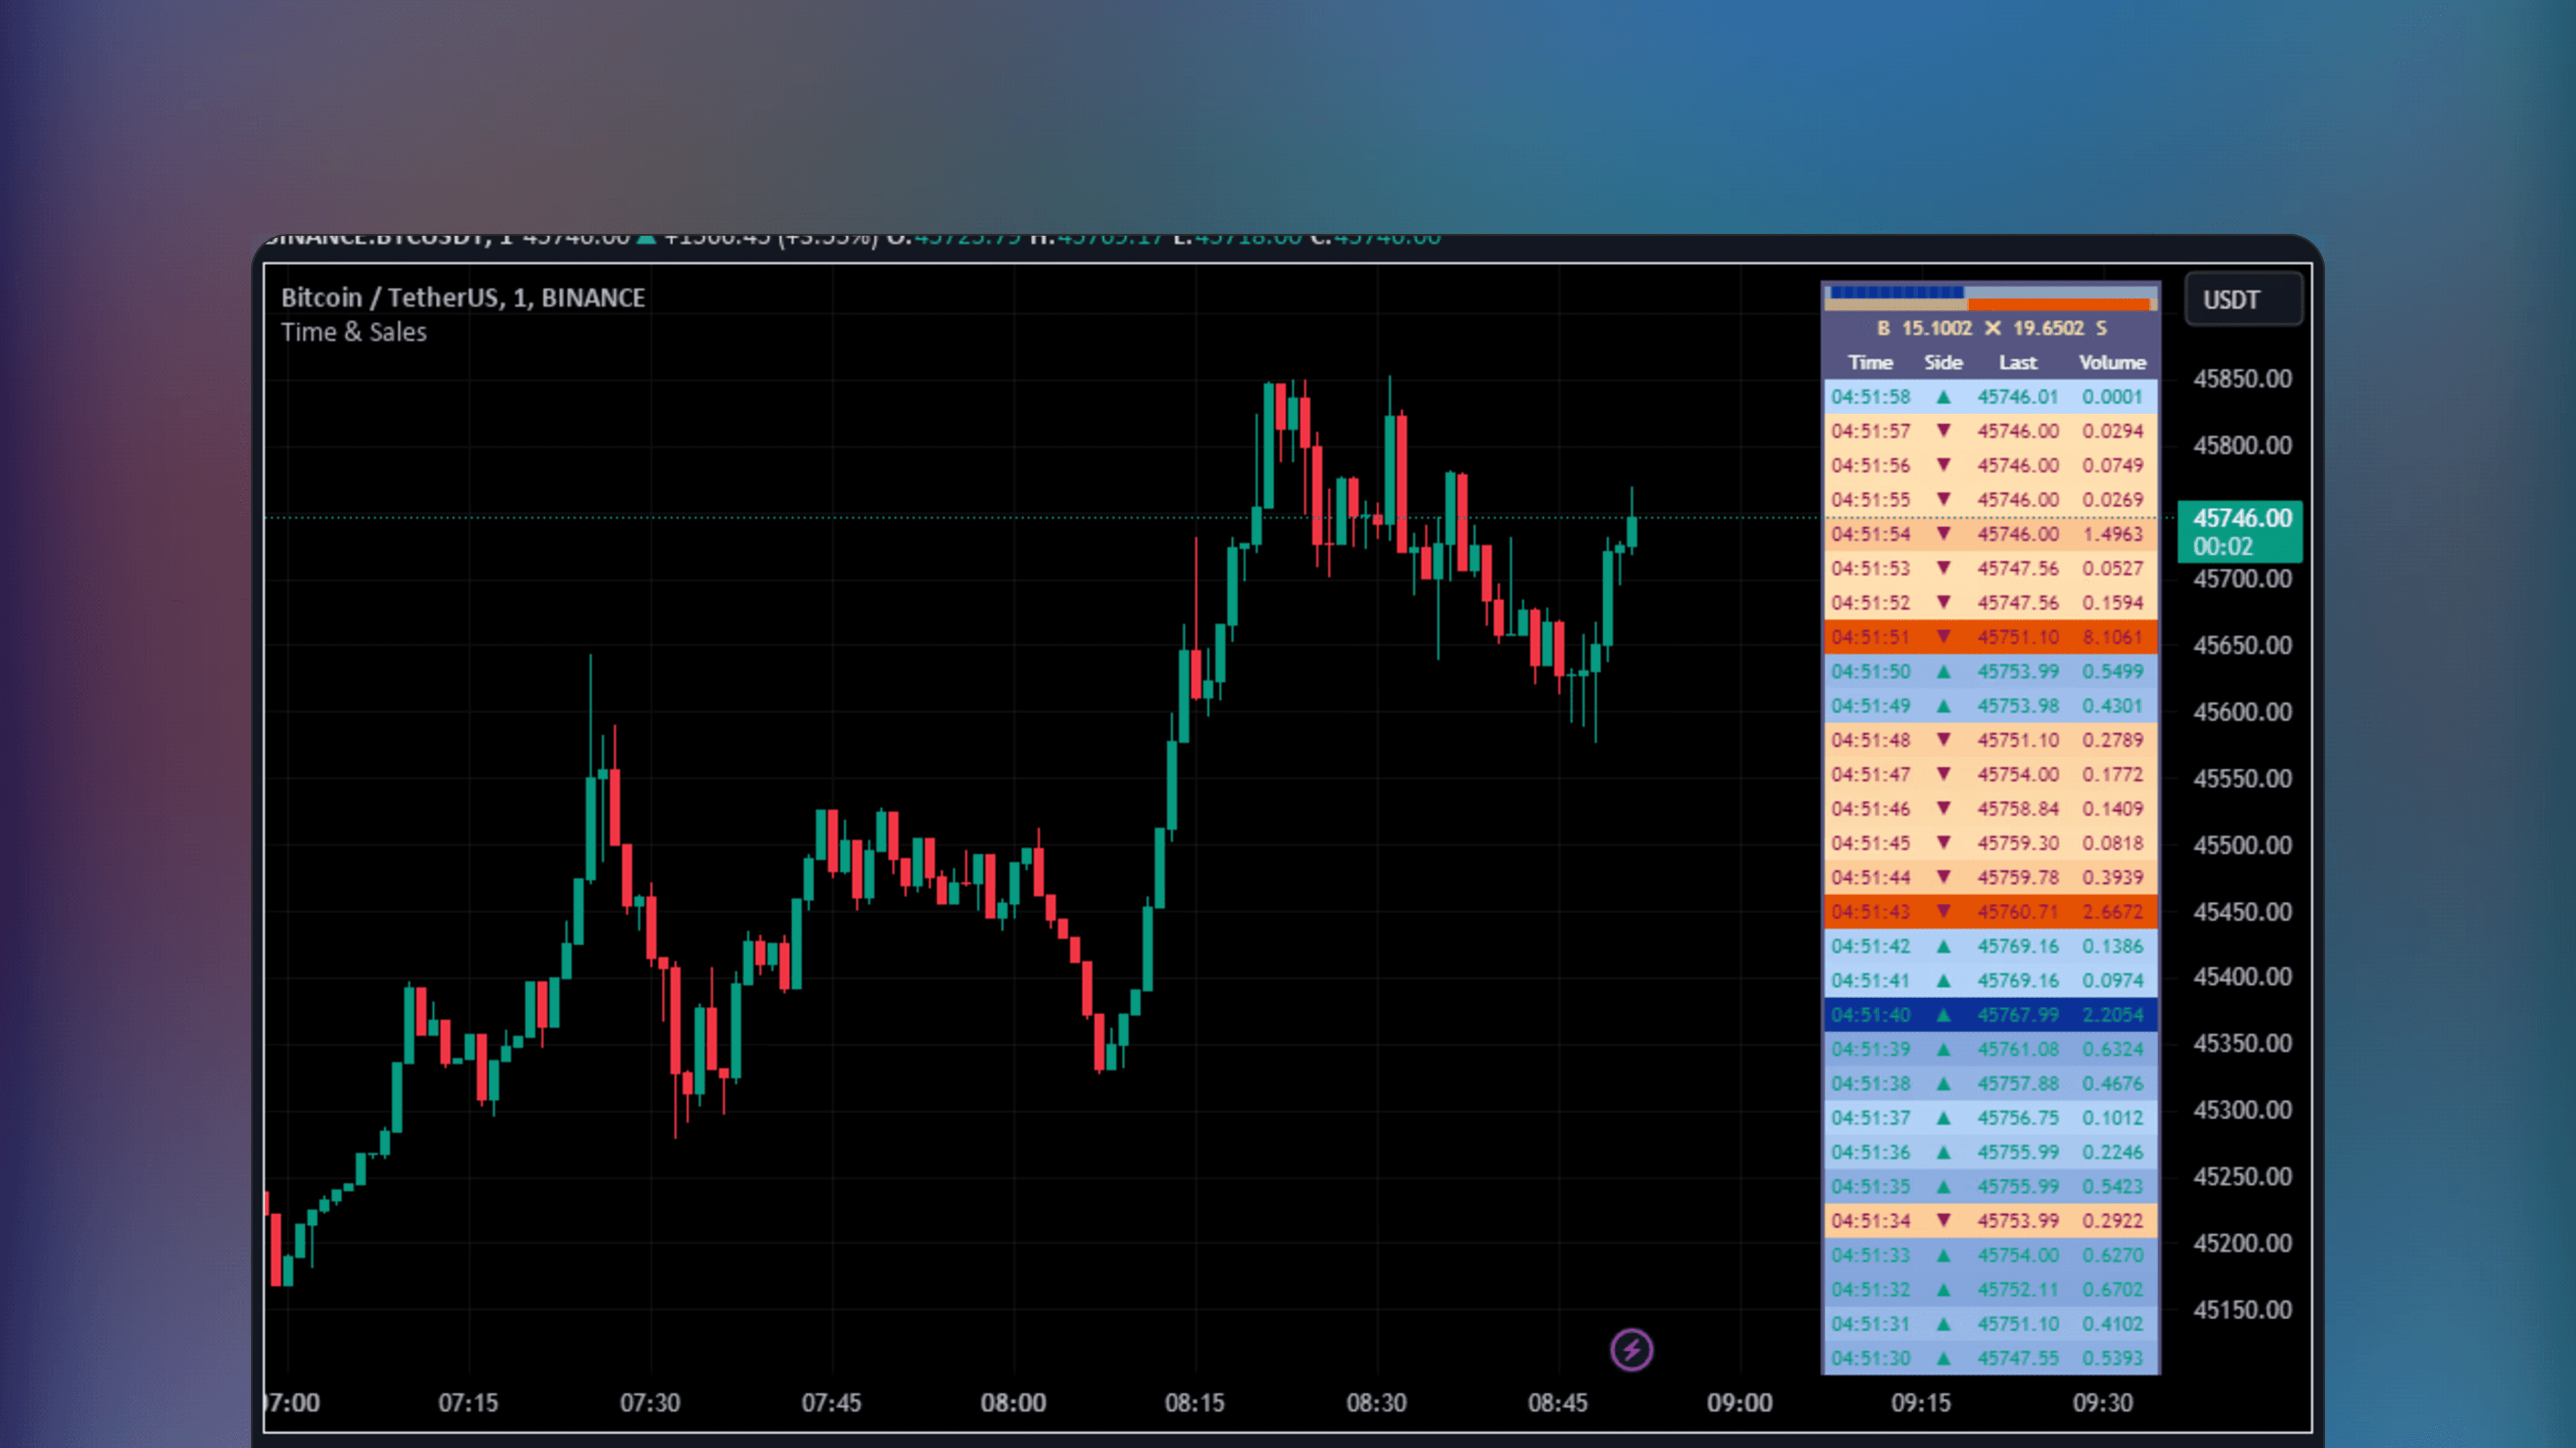The height and width of the screenshot is (1448, 2576).
Task: Sort by the Last column header
Action: click(x=2017, y=362)
